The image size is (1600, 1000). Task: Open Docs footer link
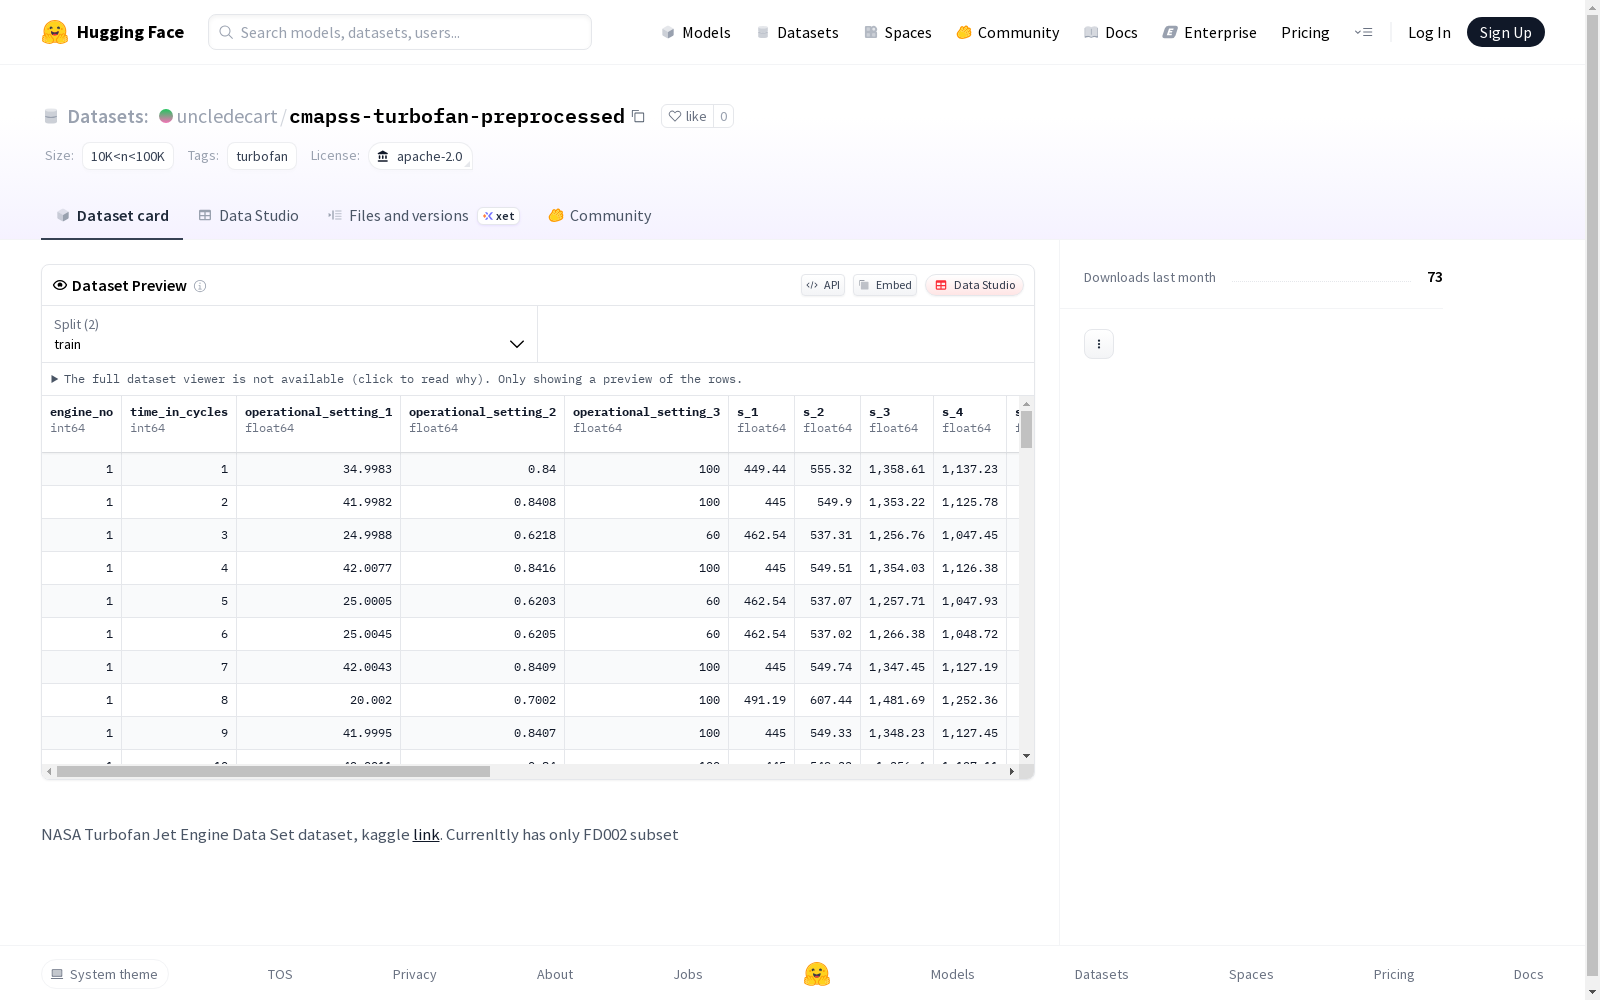point(1529,974)
